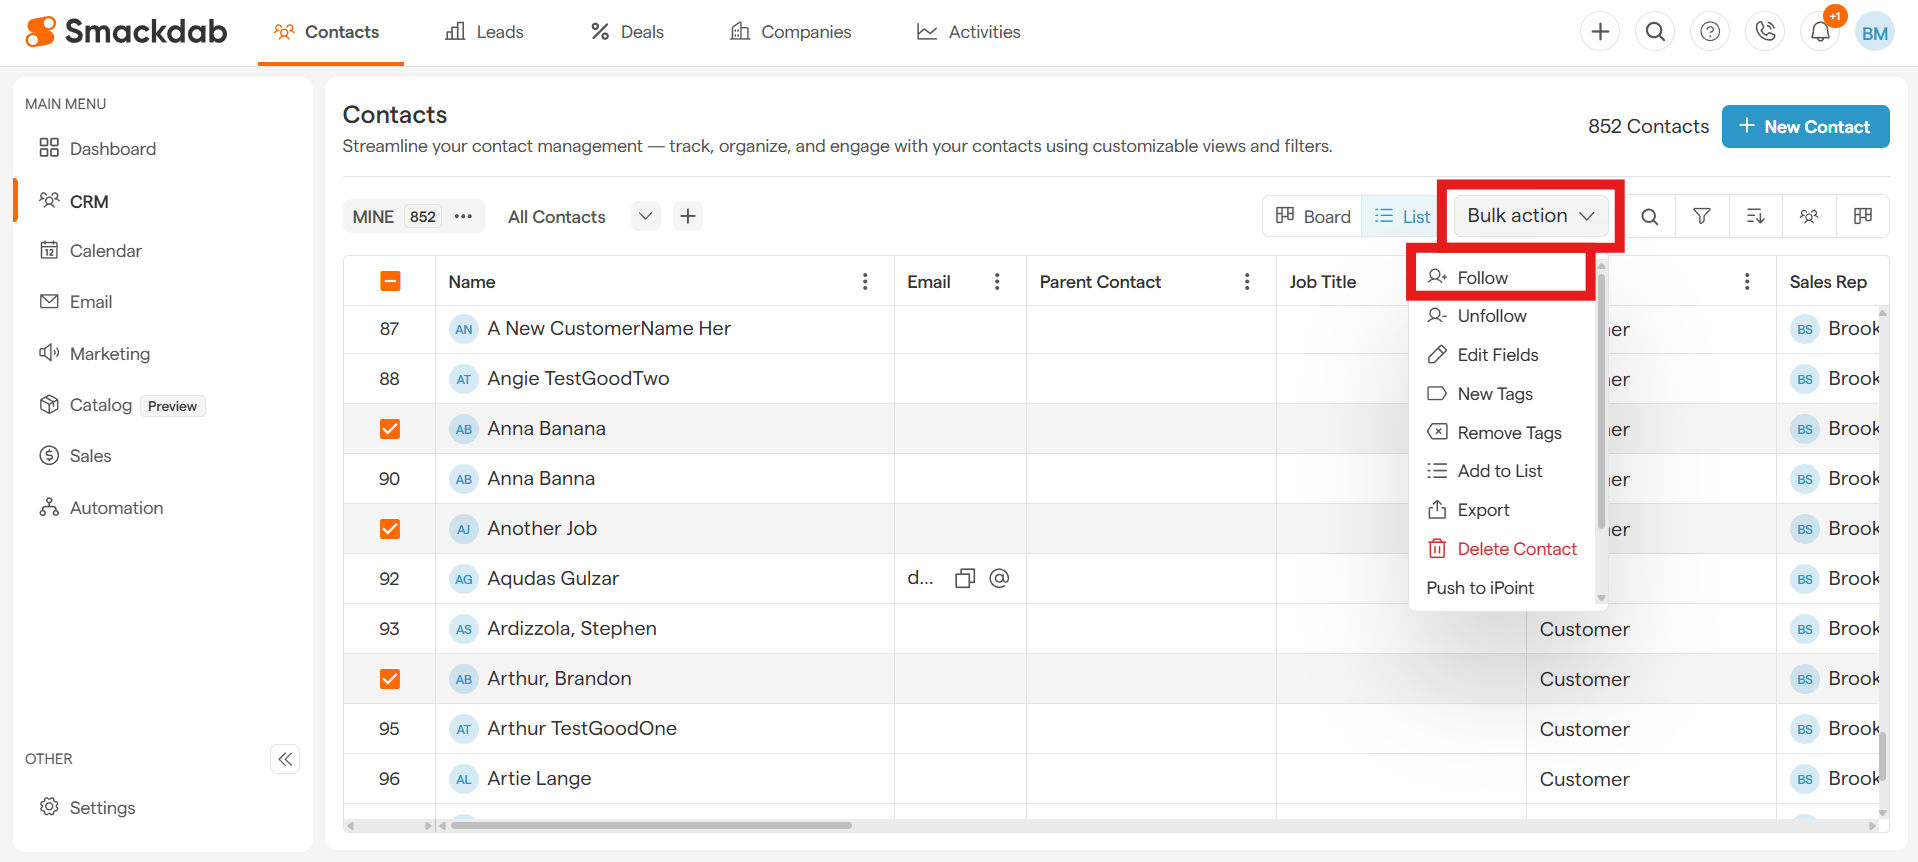Screen dimensions: 1918x862
Task: Switch to the Deals tab
Action: coord(627,32)
